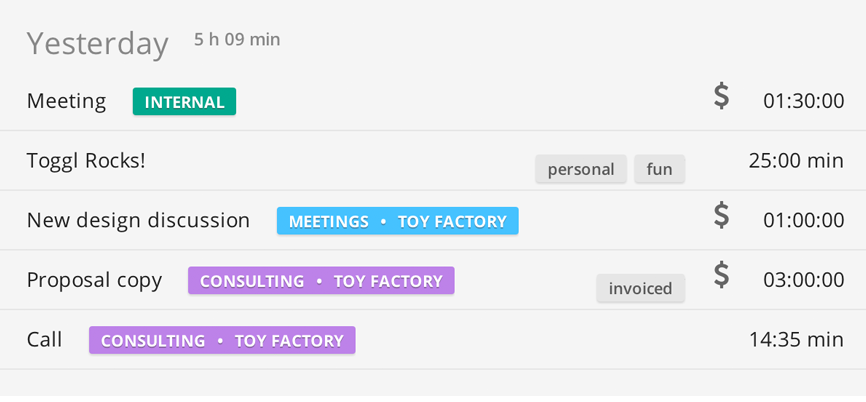Click the Yesterday date header

point(97,43)
